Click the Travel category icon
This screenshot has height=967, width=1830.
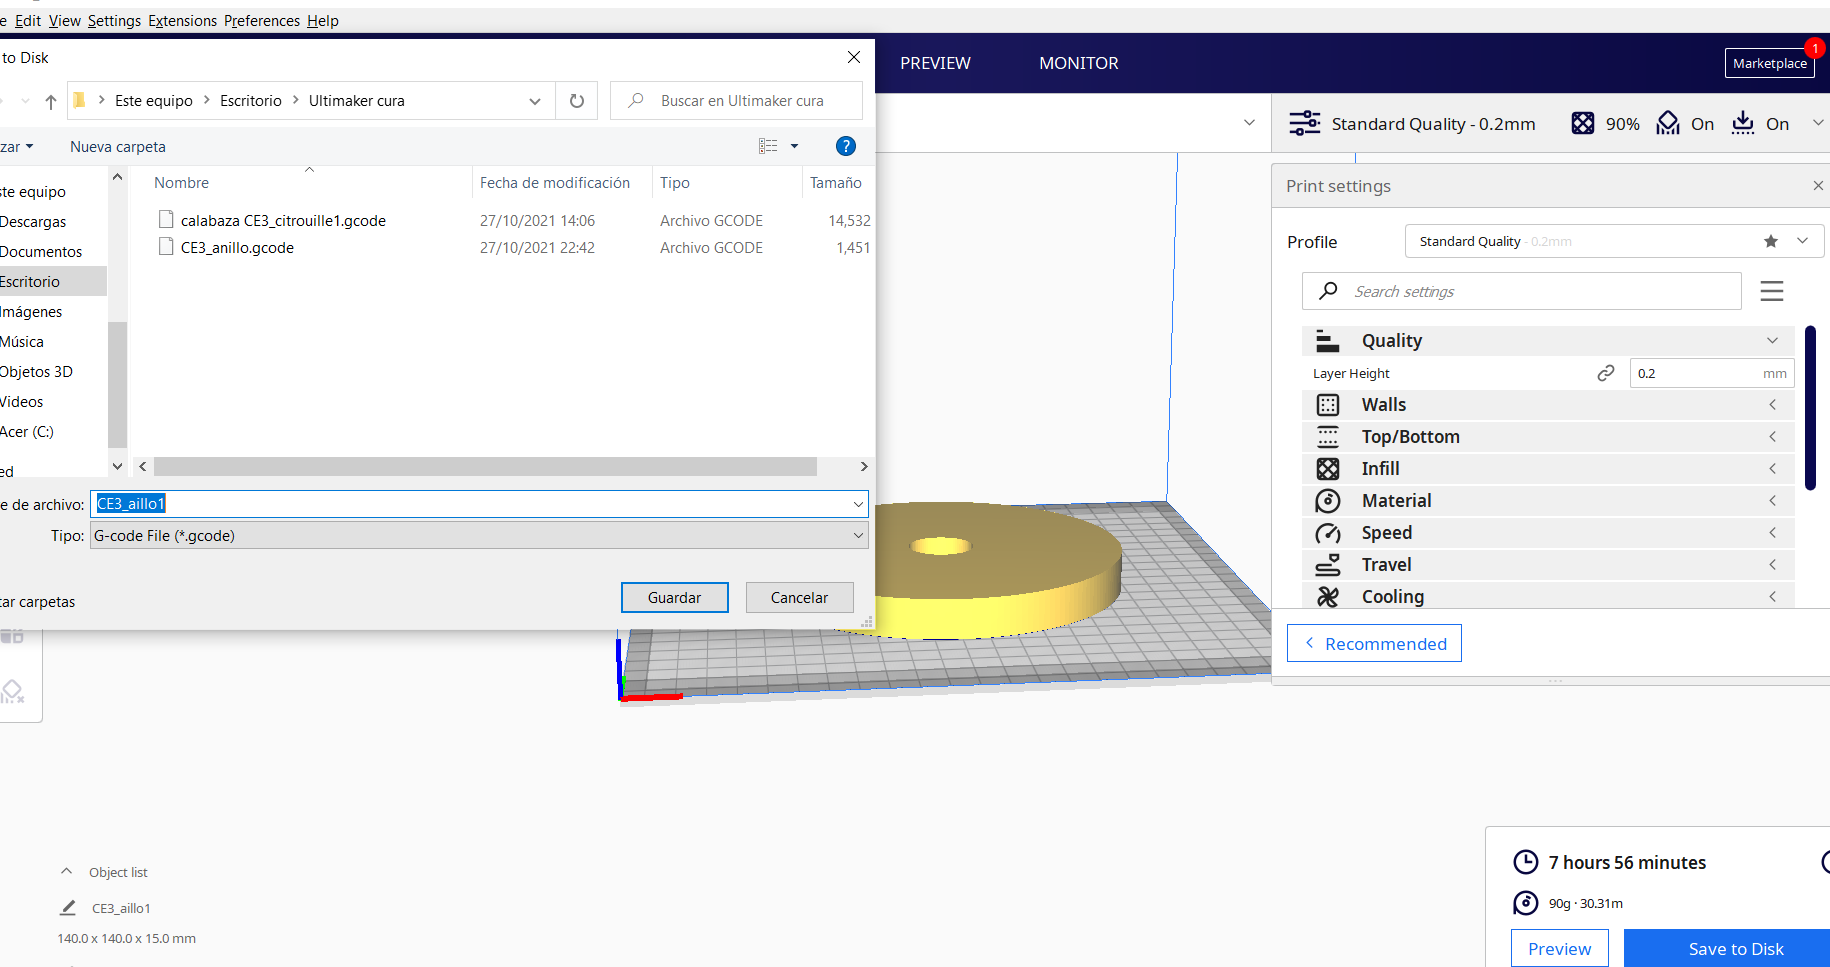1327,565
